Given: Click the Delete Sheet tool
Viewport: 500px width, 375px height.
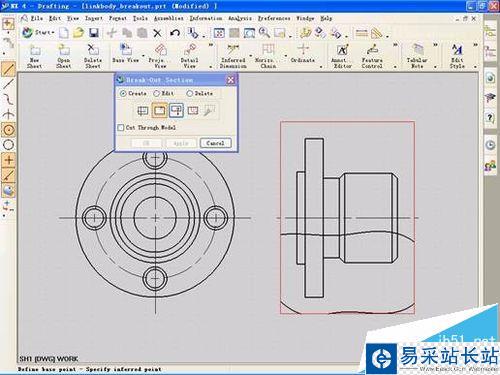Looking at the screenshot, I should 93,57.
